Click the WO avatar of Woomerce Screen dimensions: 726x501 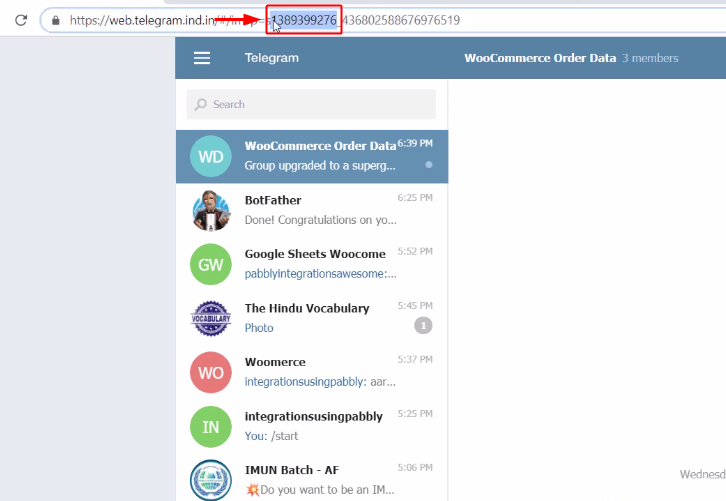(211, 373)
